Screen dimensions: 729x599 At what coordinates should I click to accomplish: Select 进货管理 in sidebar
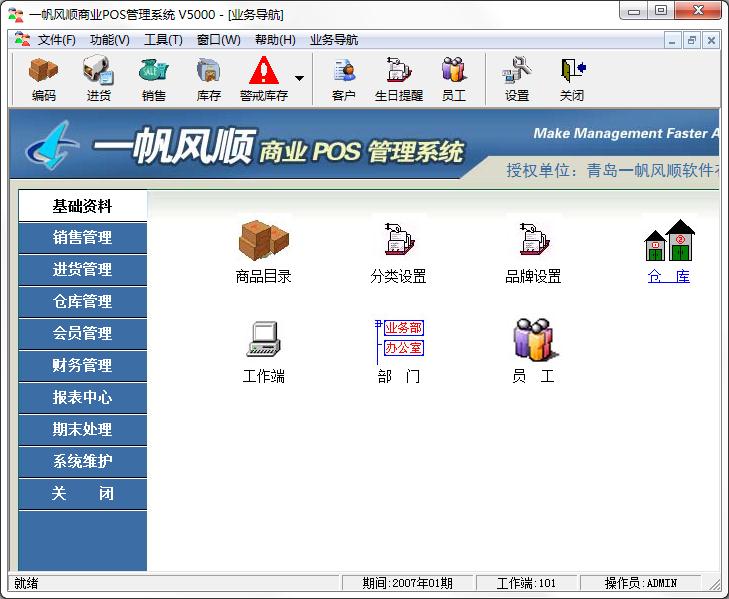pyautogui.click(x=83, y=270)
